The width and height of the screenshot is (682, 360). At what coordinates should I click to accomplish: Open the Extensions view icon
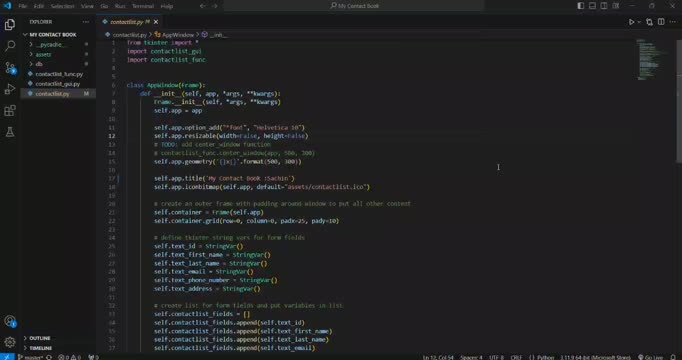click(10, 110)
